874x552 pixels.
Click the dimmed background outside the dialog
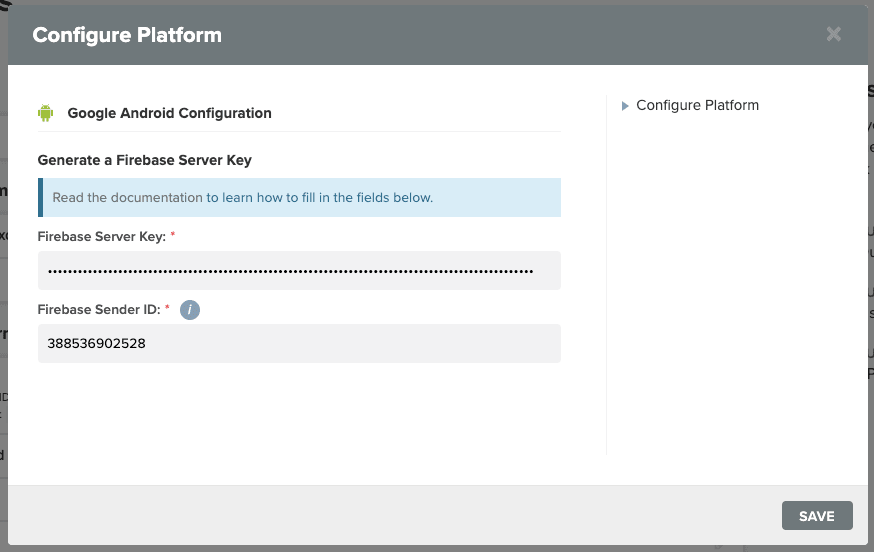coord(3,279)
